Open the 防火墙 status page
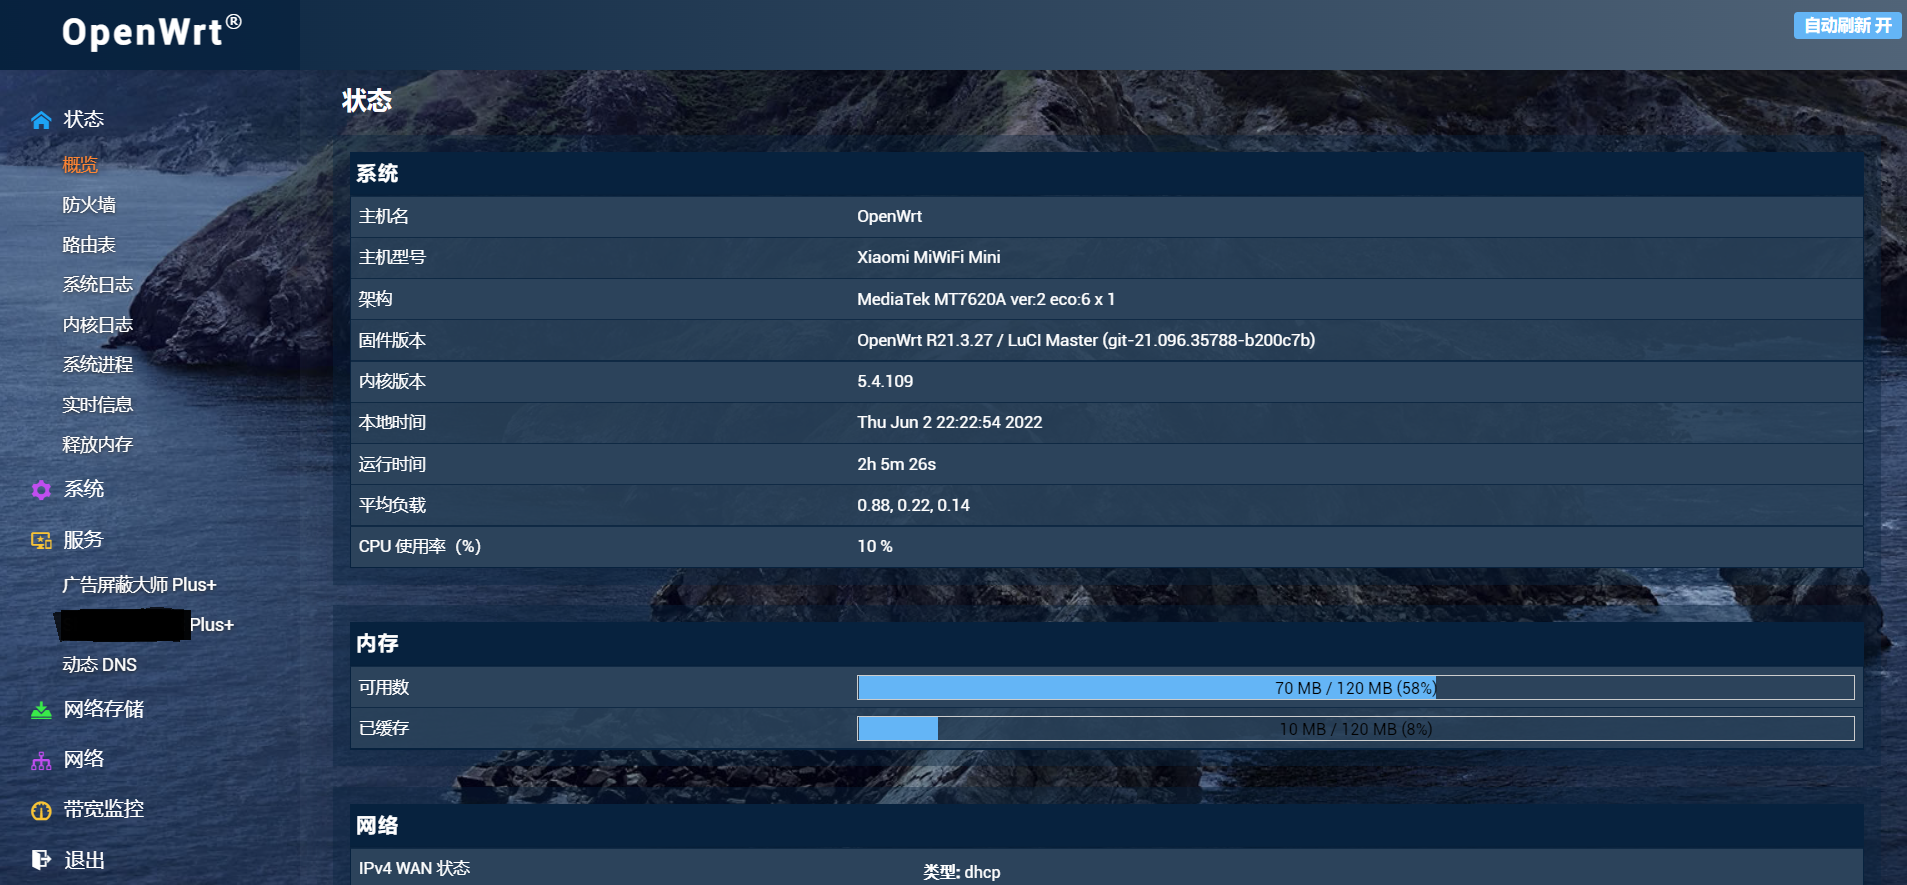Image resolution: width=1907 pixels, height=885 pixels. pyautogui.click(x=89, y=205)
